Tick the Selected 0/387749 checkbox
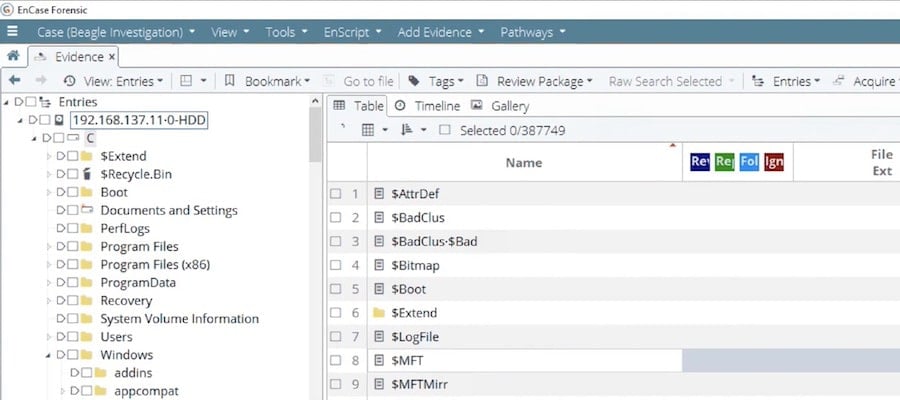Viewport: 900px width, 400px height. tap(444, 130)
